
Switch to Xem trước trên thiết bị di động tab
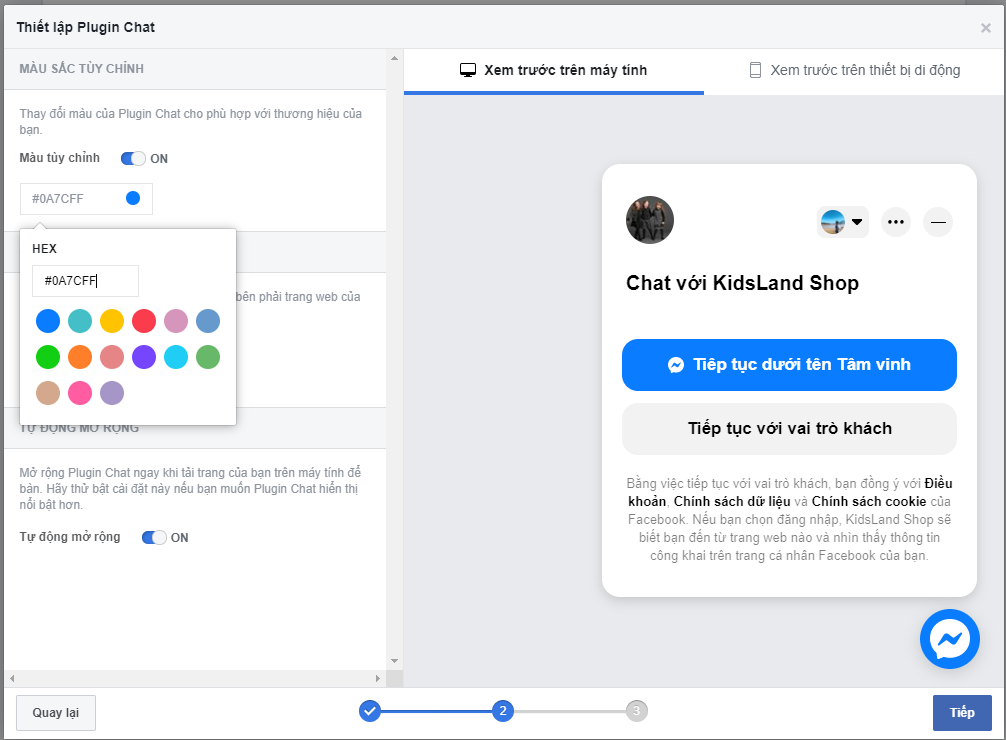click(x=854, y=70)
